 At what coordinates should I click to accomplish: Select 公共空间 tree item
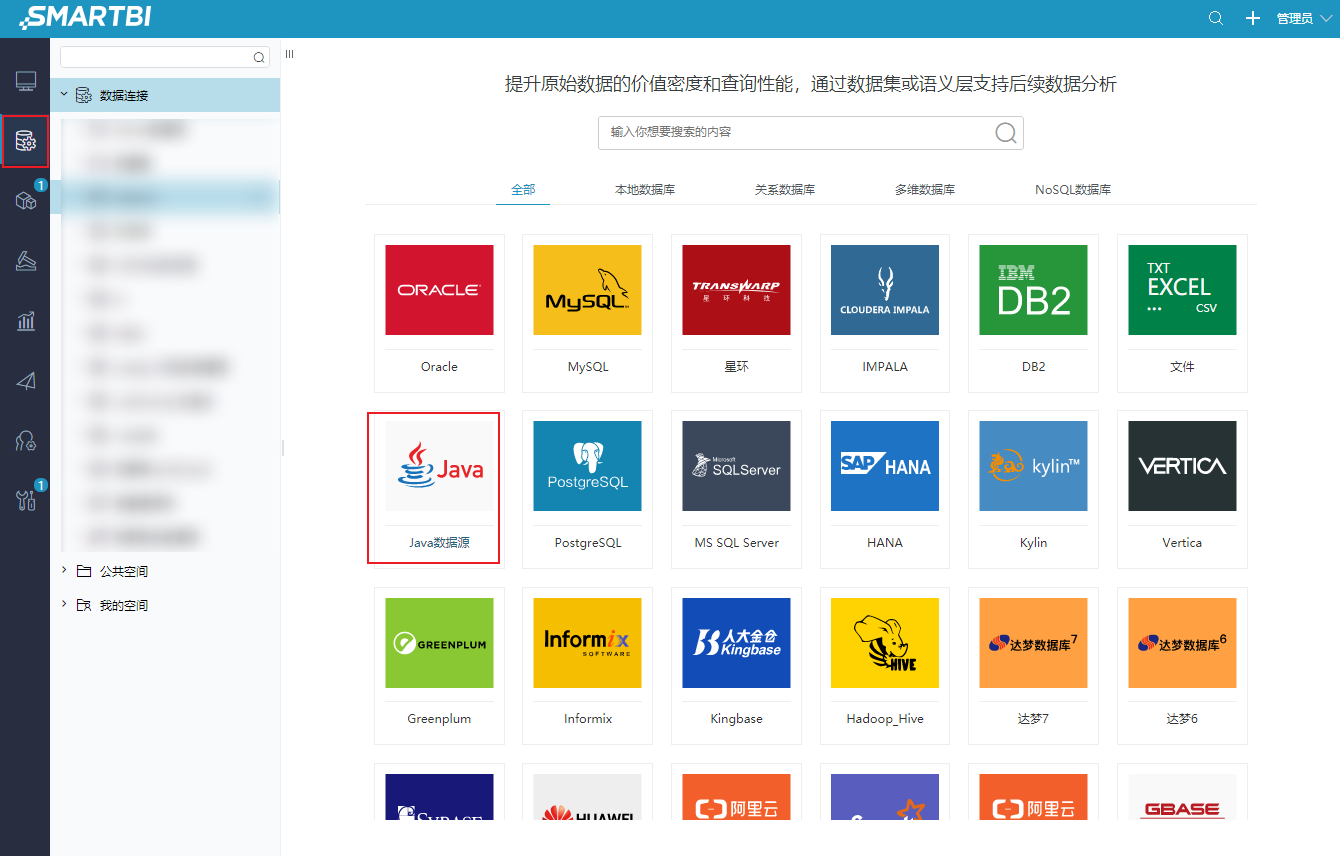(124, 572)
